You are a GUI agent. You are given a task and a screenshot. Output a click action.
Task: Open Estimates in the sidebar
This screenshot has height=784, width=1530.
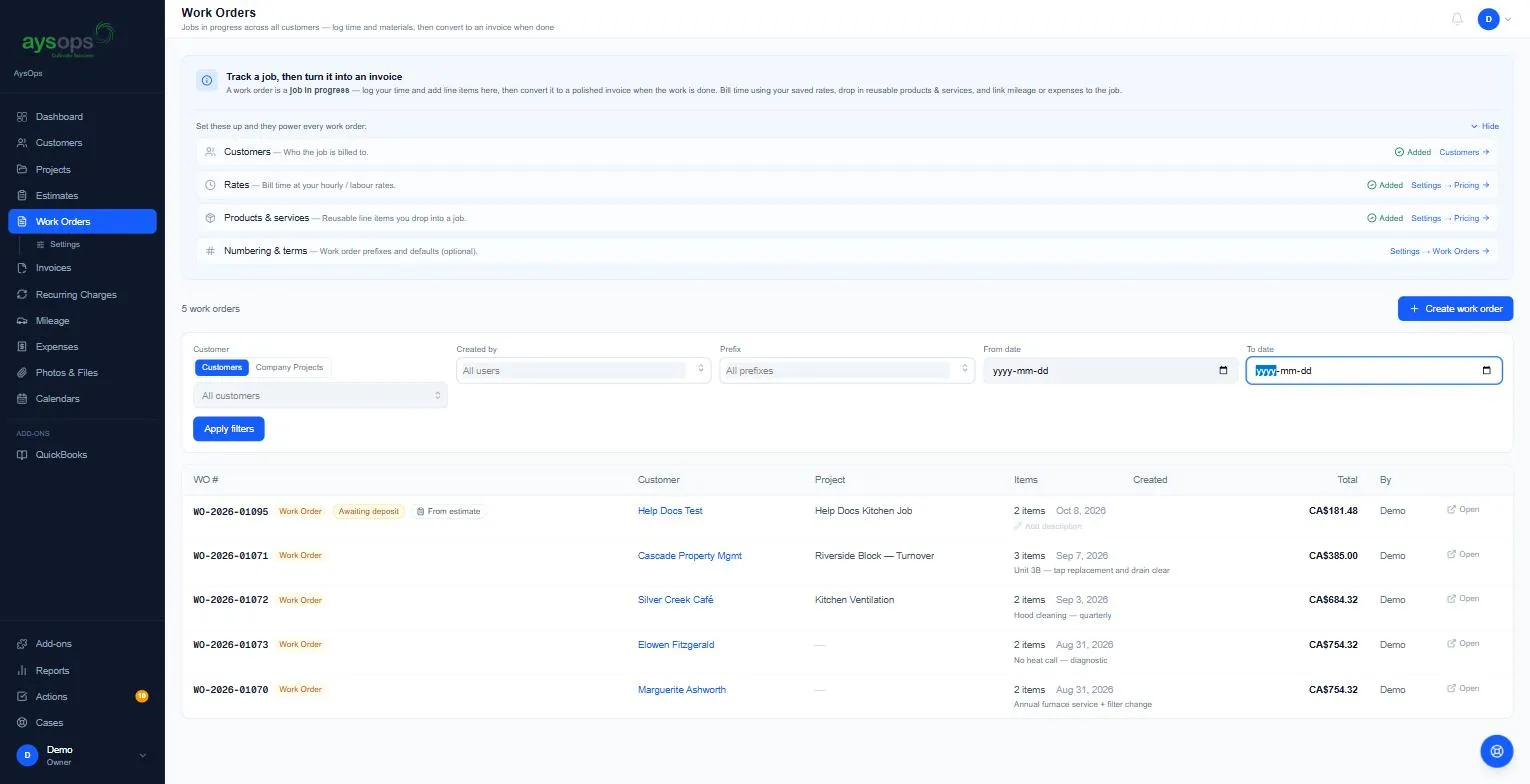pyautogui.click(x=82, y=196)
